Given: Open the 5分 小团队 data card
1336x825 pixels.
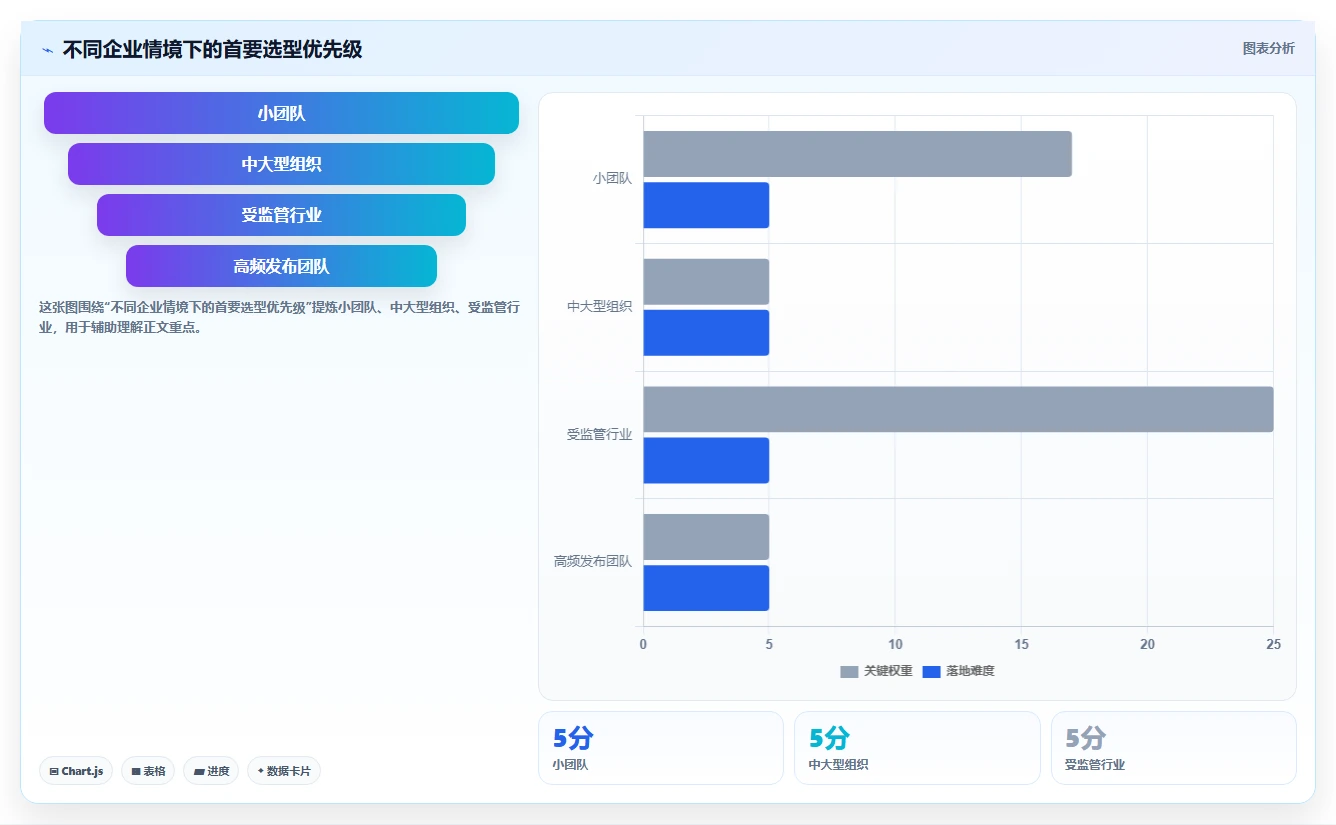Looking at the screenshot, I should click(661, 748).
